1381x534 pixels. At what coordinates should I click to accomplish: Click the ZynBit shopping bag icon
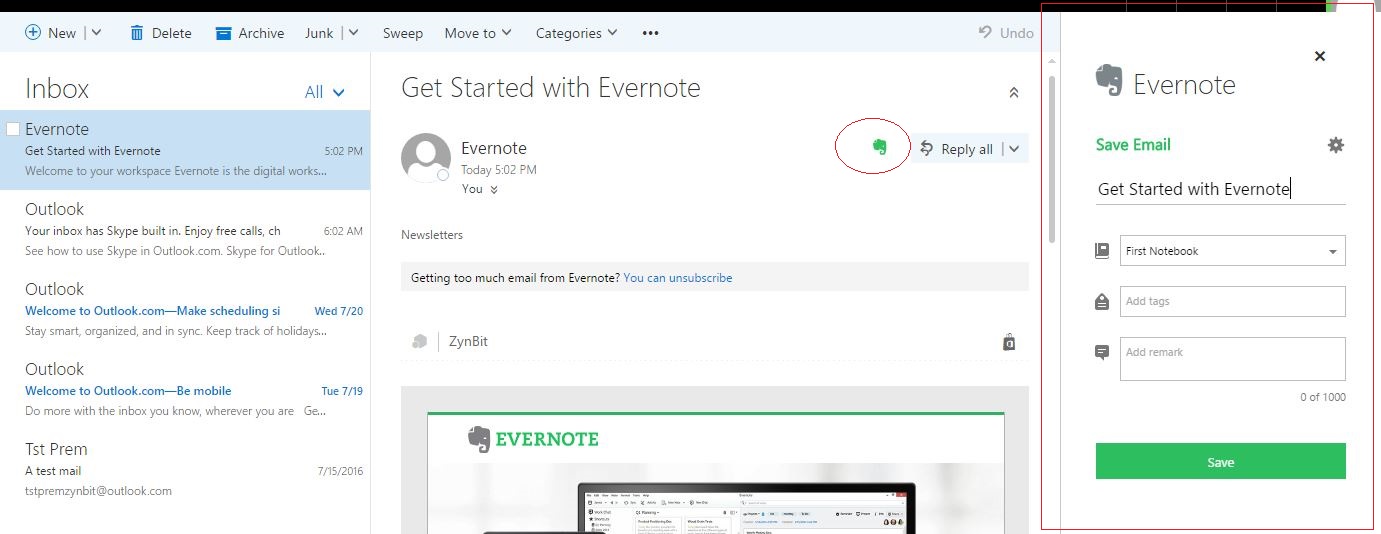1009,343
